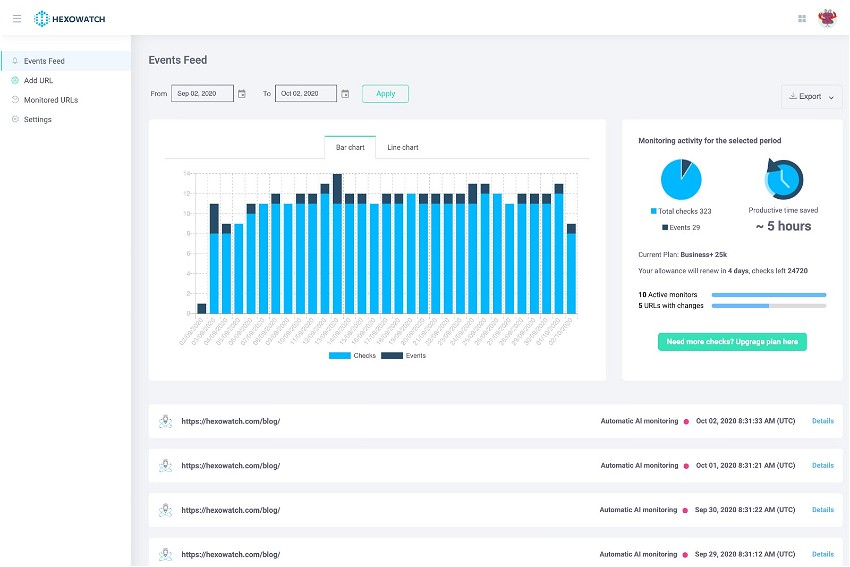Go to Add URL in sidebar
The width and height of the screenshot is (850, 567).
click(x=37, y=80)
